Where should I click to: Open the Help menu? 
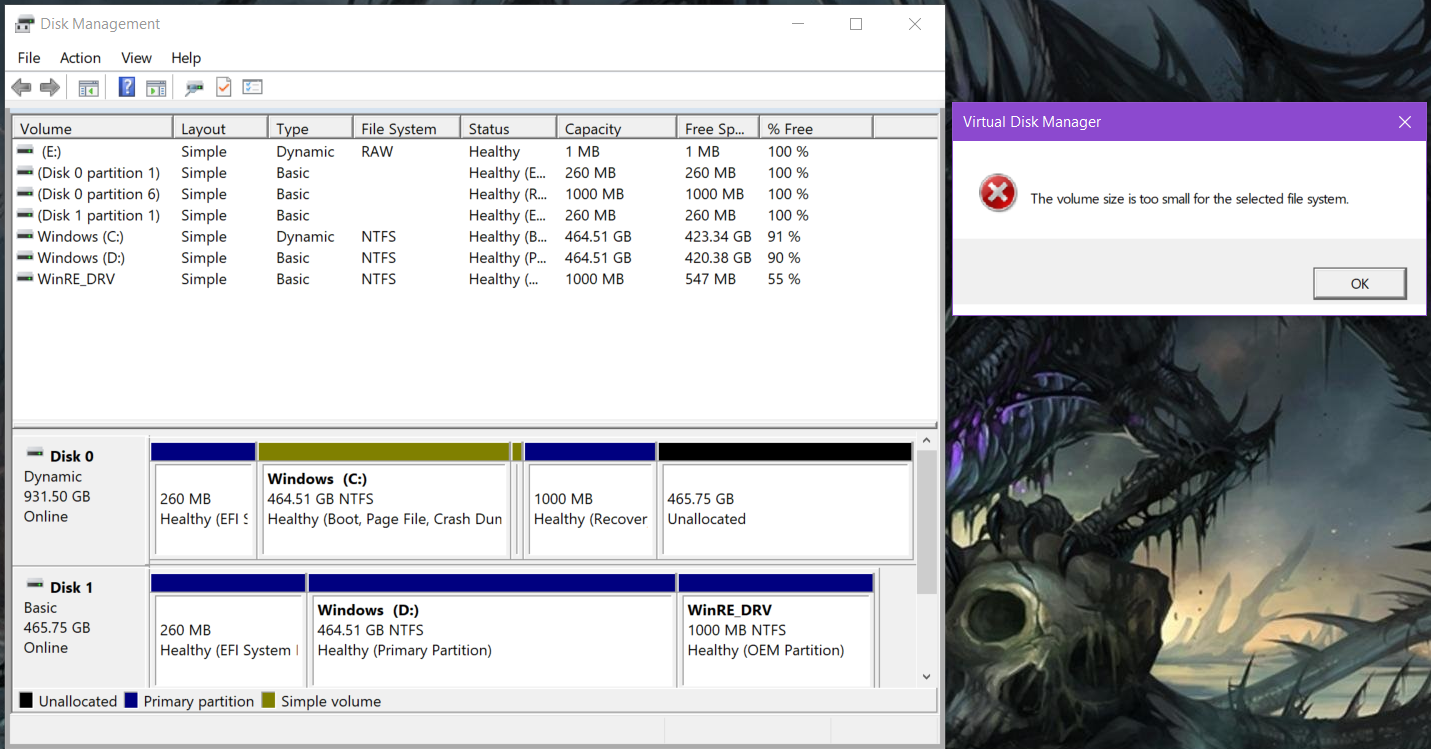tap(186, 58)
